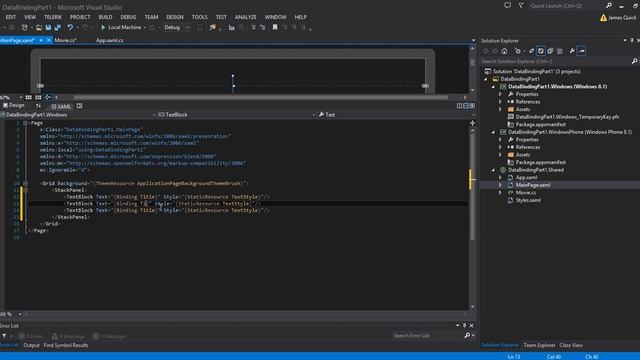Toggle snap to gridlines icon in designer bar
This screenshot has width=640, height=360.
click(x=38, y=97)
